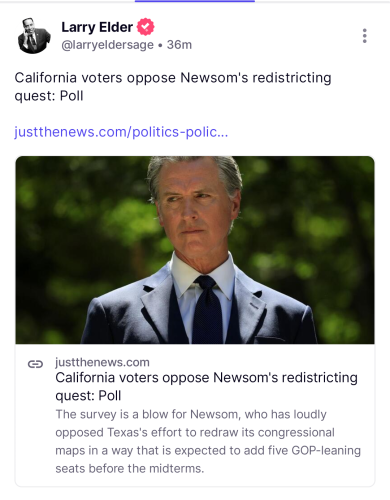This screenshot has width=390, height=500.
Task: Click "quest: Poll" line in card headline
Action: click(88, 396)
